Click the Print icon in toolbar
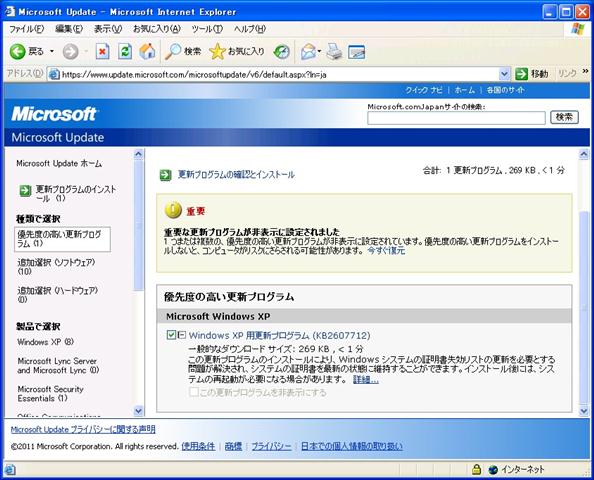 (x=335, y=52)
